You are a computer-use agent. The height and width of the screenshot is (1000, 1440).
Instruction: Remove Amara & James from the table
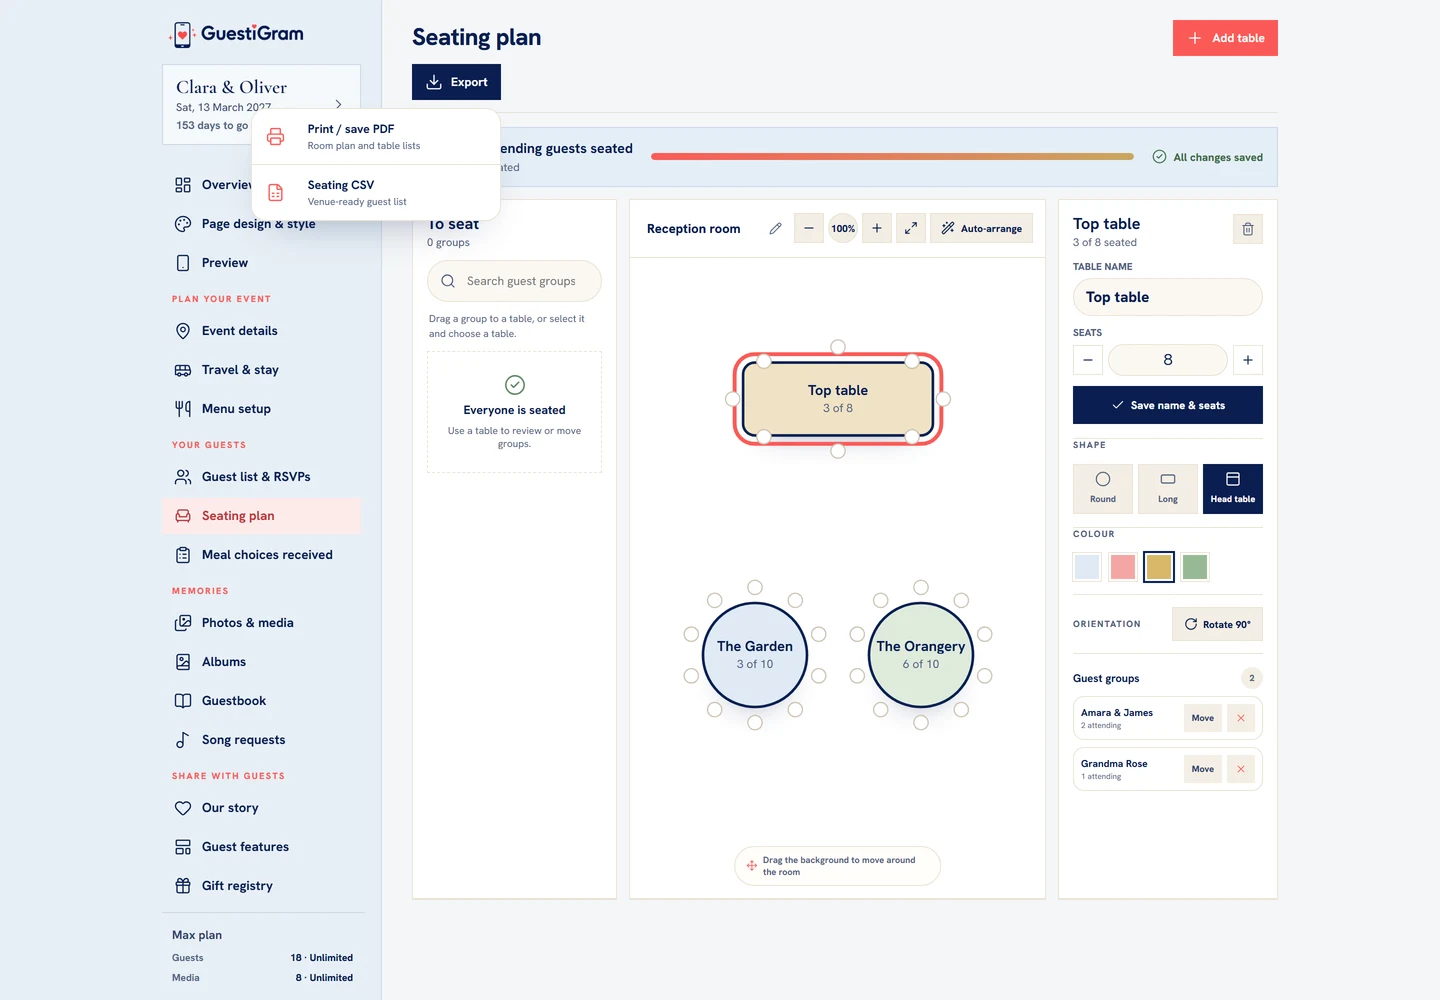(1241, 718)
